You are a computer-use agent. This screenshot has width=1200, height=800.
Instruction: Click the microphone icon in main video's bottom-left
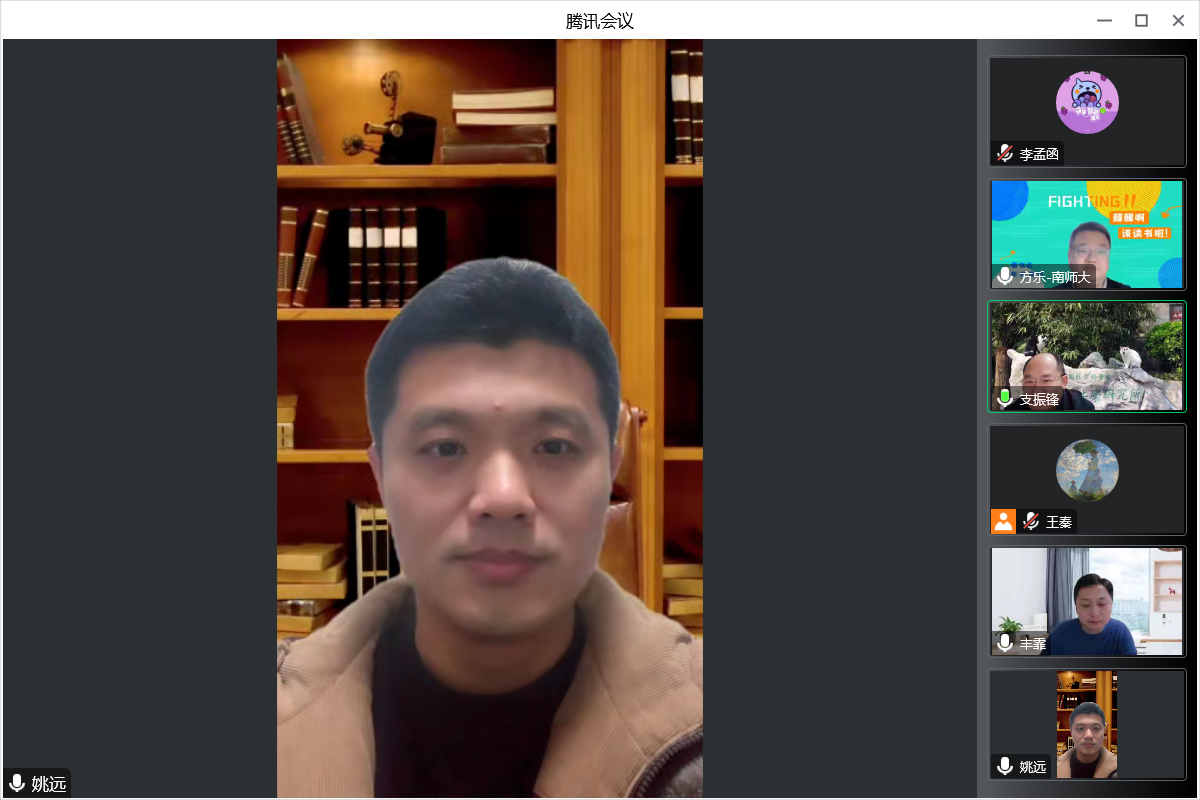pyautogui.click(x=17, y=783)
